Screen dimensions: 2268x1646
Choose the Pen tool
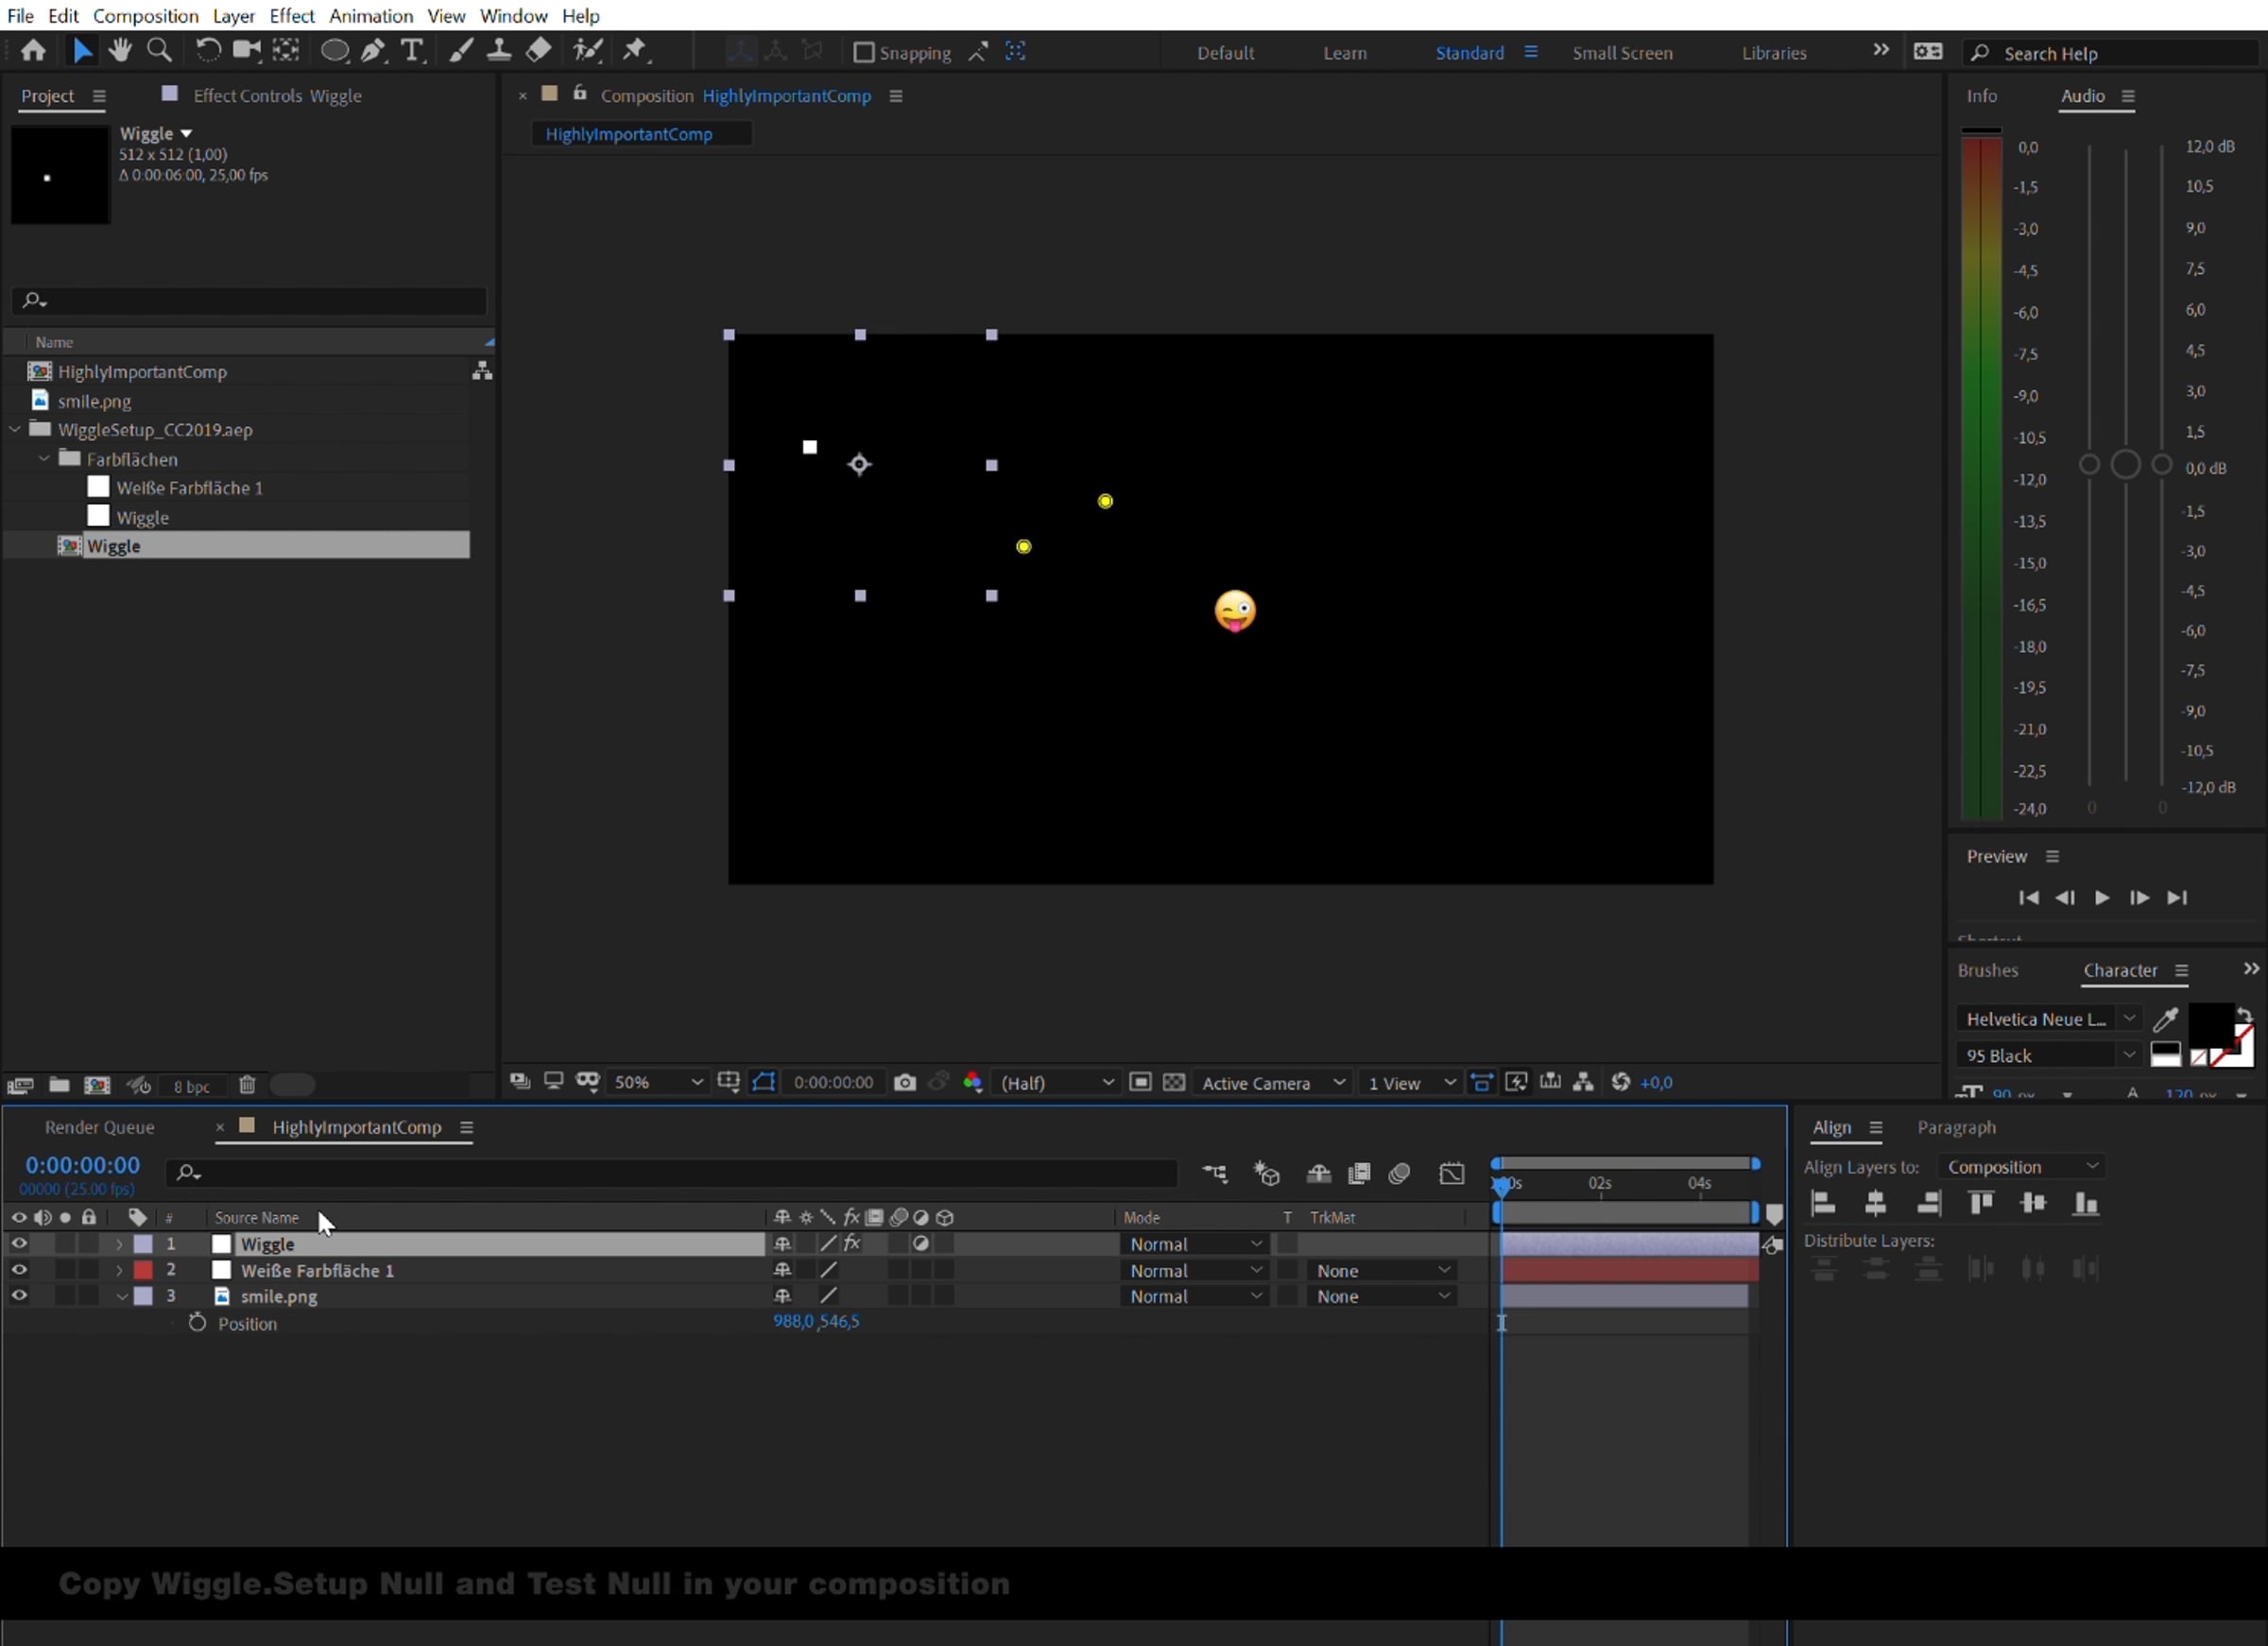click(x=373, y=50)
